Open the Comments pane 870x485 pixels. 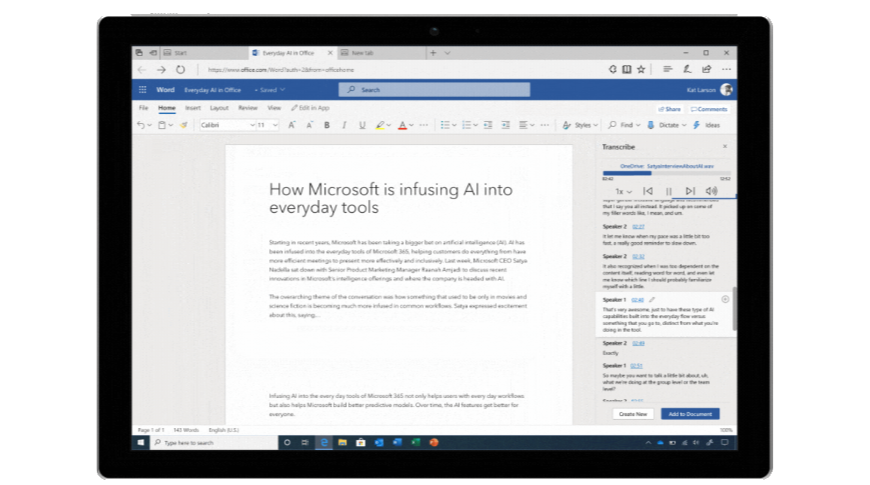coord(709,109)
